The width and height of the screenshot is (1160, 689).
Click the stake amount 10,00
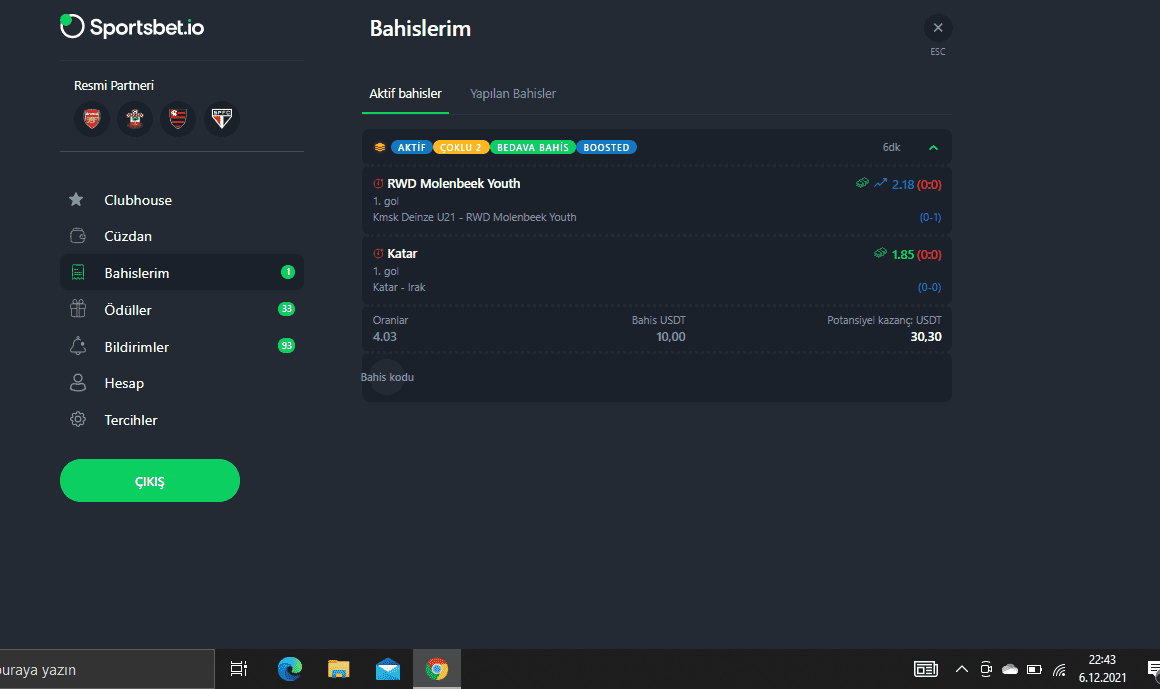pos(671,337)
